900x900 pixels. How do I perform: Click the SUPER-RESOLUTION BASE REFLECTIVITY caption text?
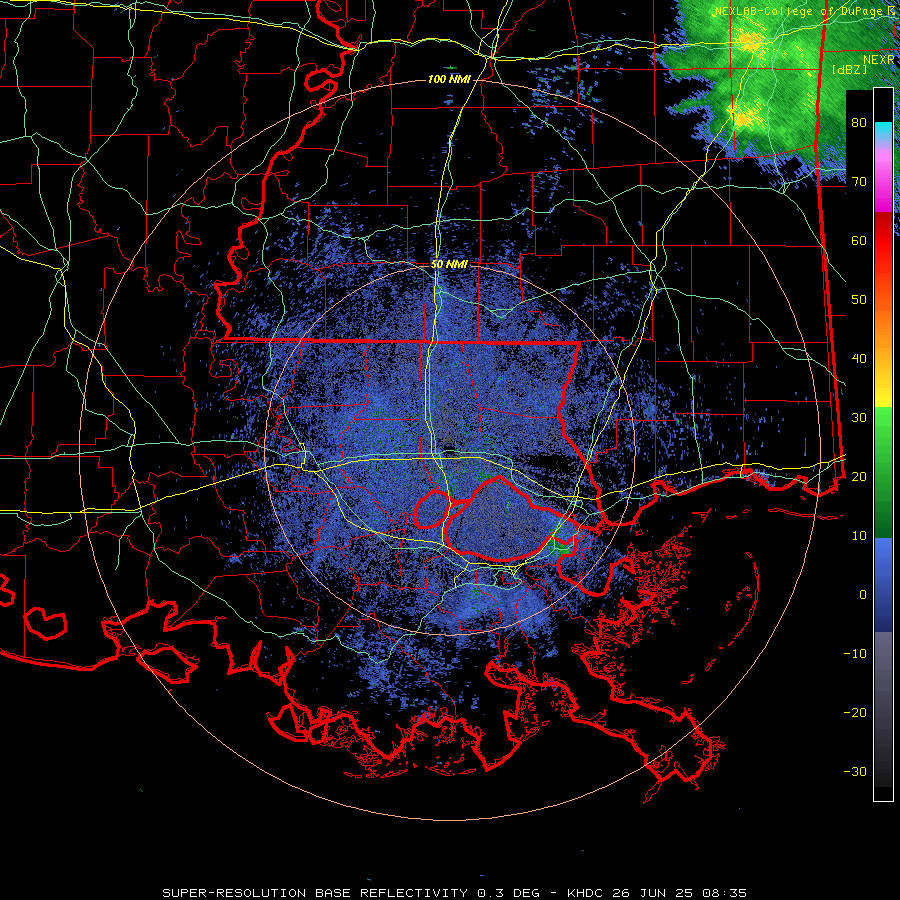[315, 893]
